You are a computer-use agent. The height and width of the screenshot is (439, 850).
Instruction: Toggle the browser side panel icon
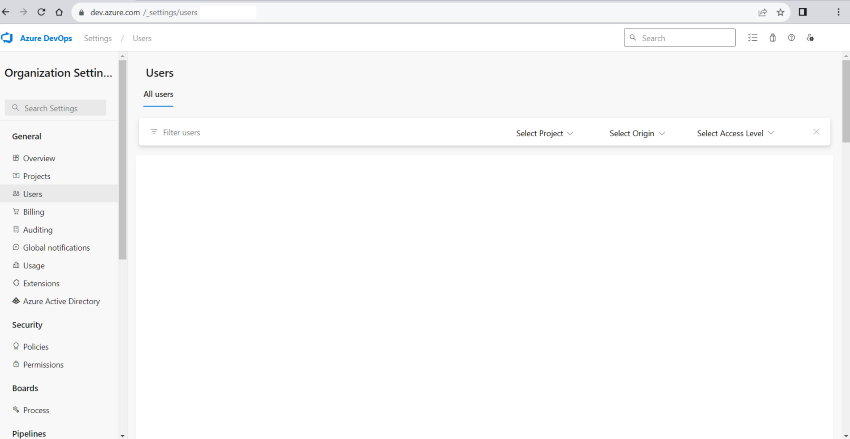tap(802, 12)
